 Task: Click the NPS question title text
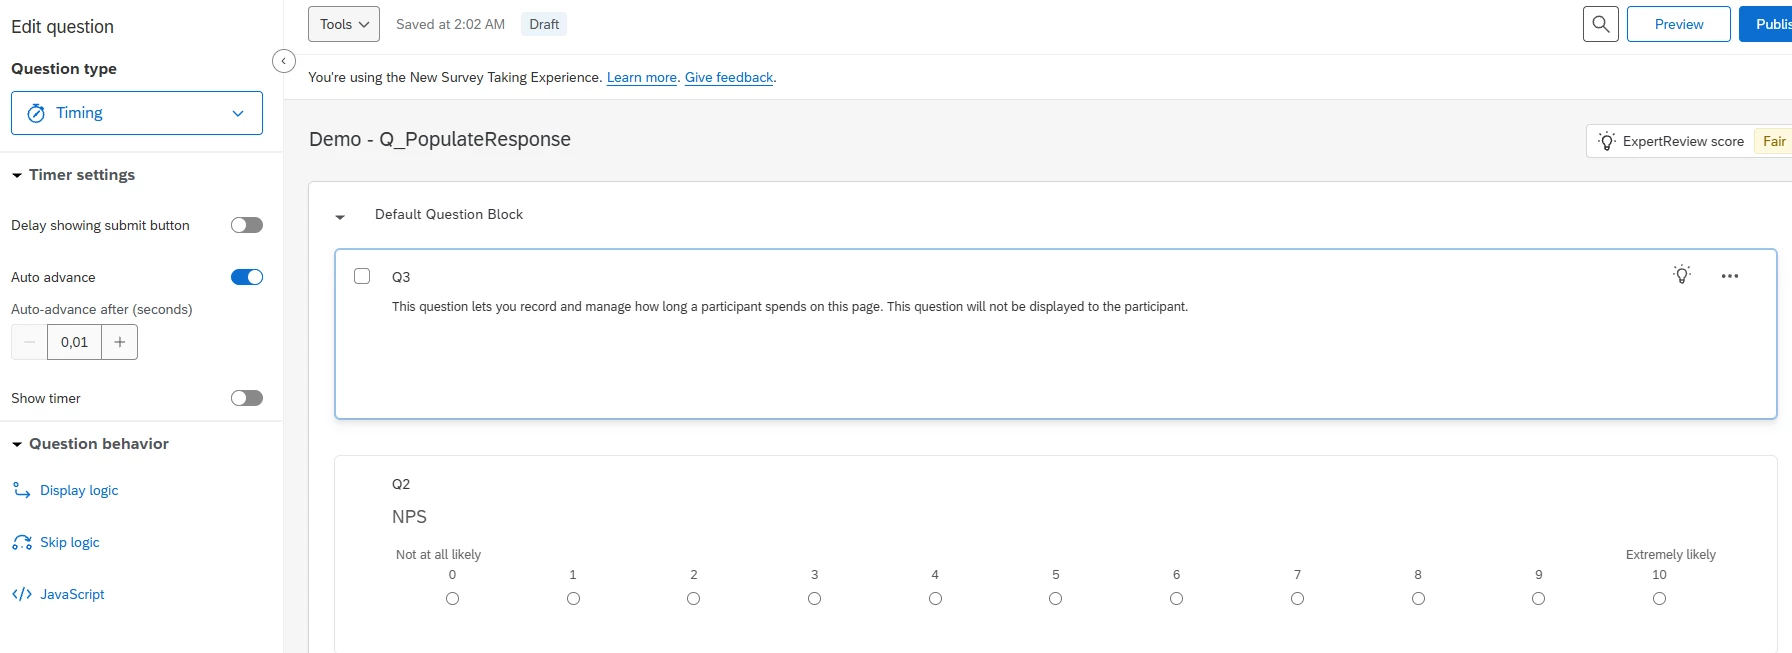pos(409,517)
